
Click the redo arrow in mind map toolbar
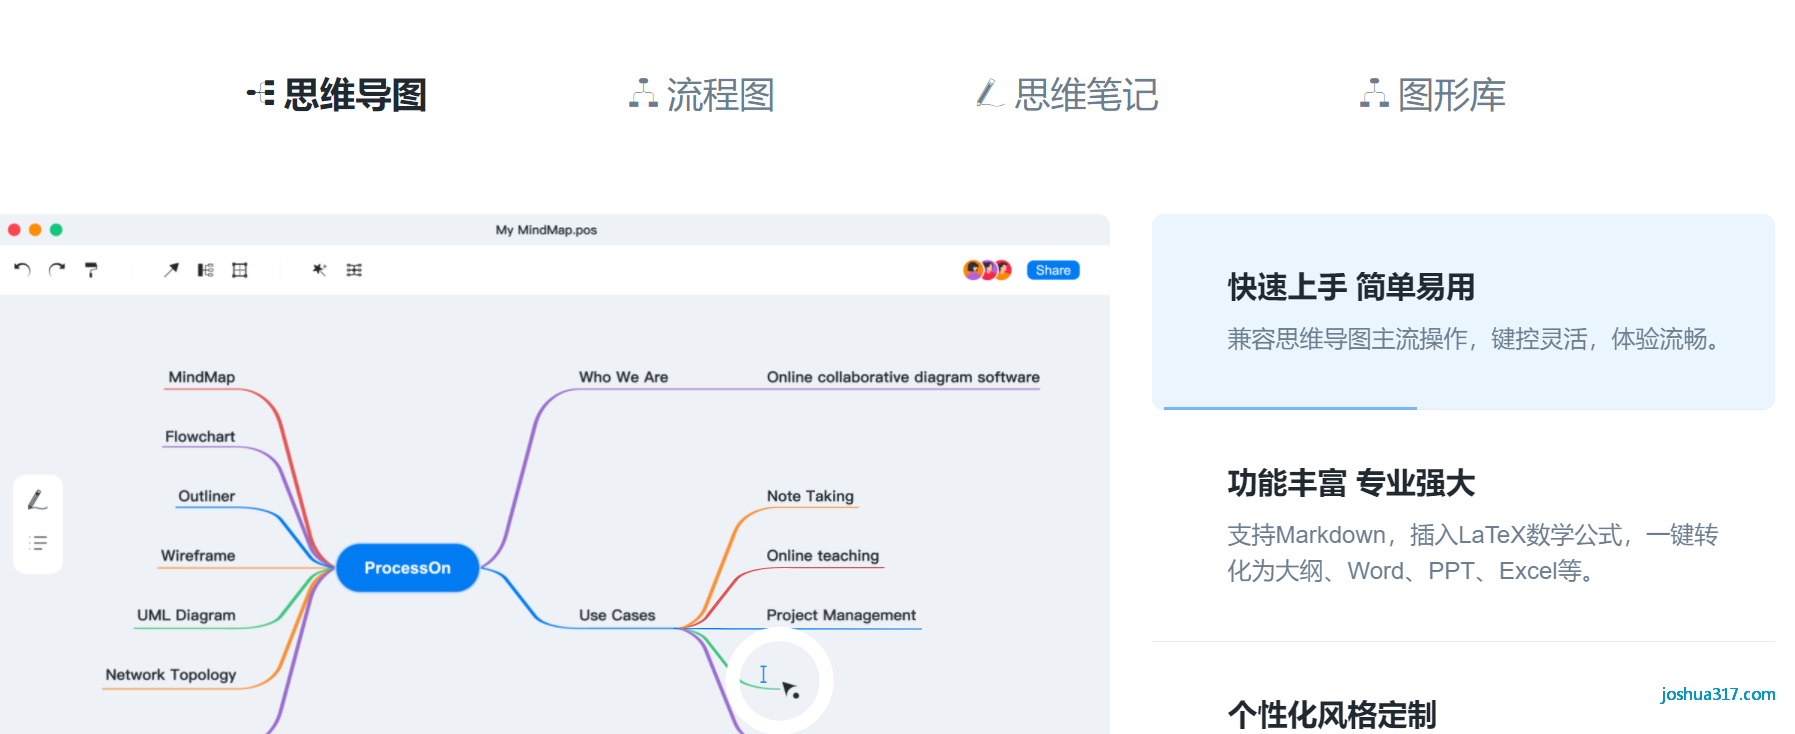(x=57, y=270)
